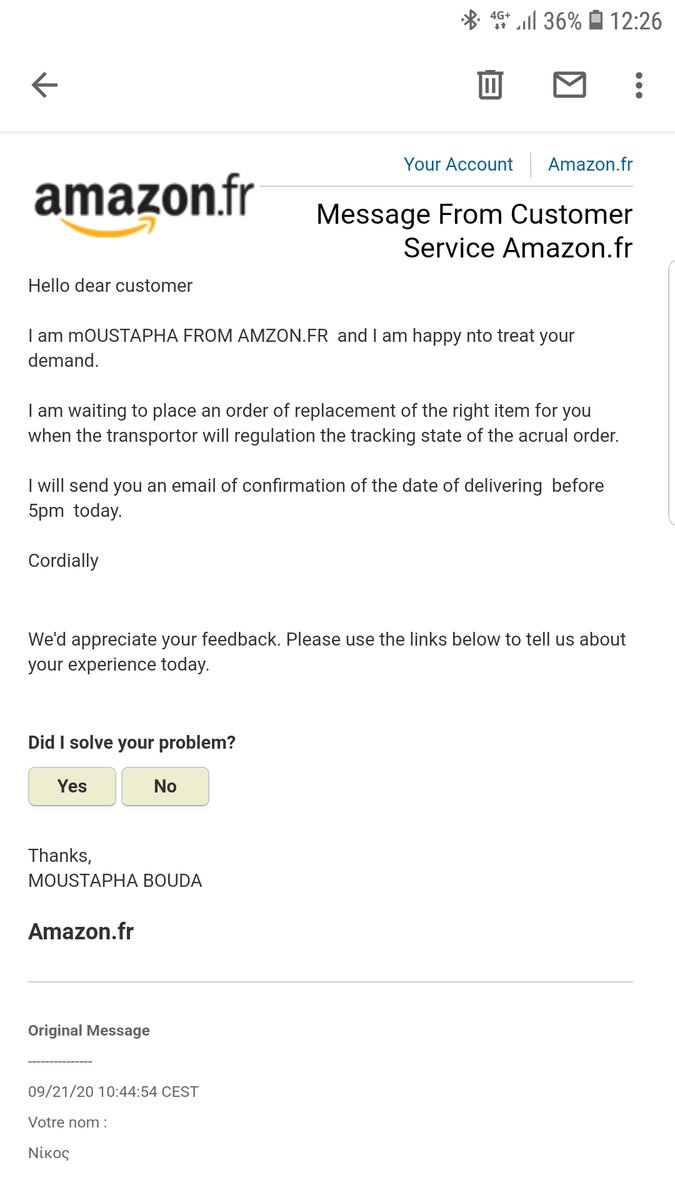Tap the Original Message header
The width and height of the screenshot is (675, 1200).
pos(89,1030)
